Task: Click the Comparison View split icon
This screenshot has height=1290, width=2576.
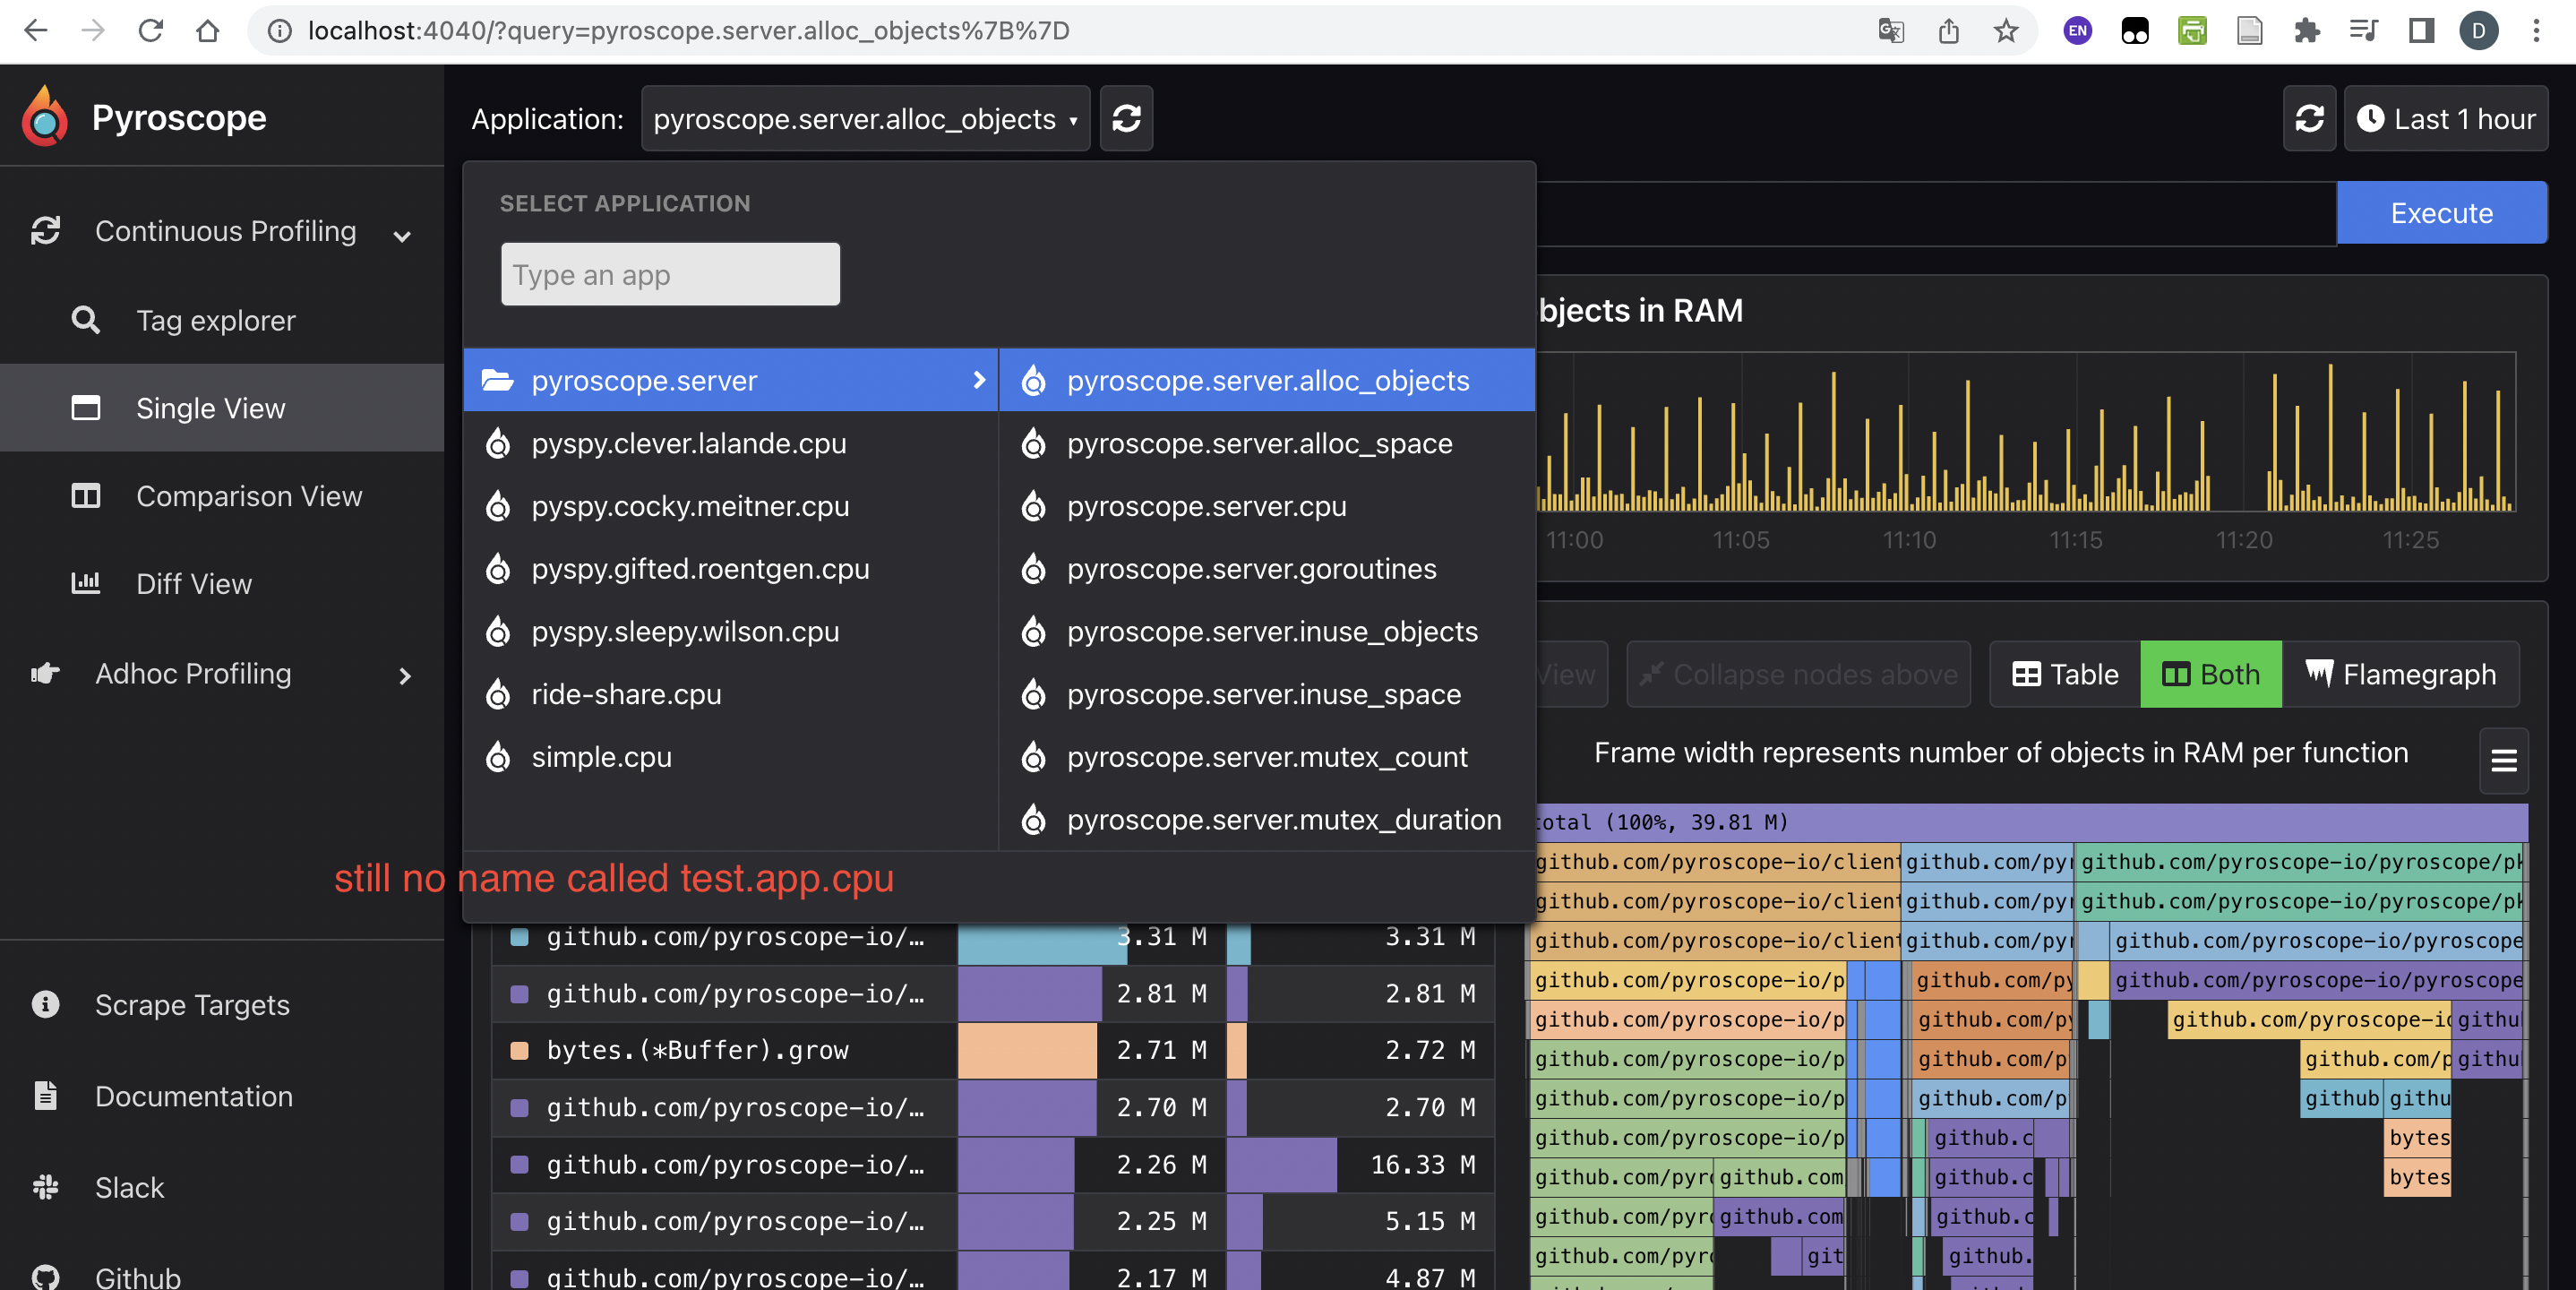Action: [x=86, y=495]
